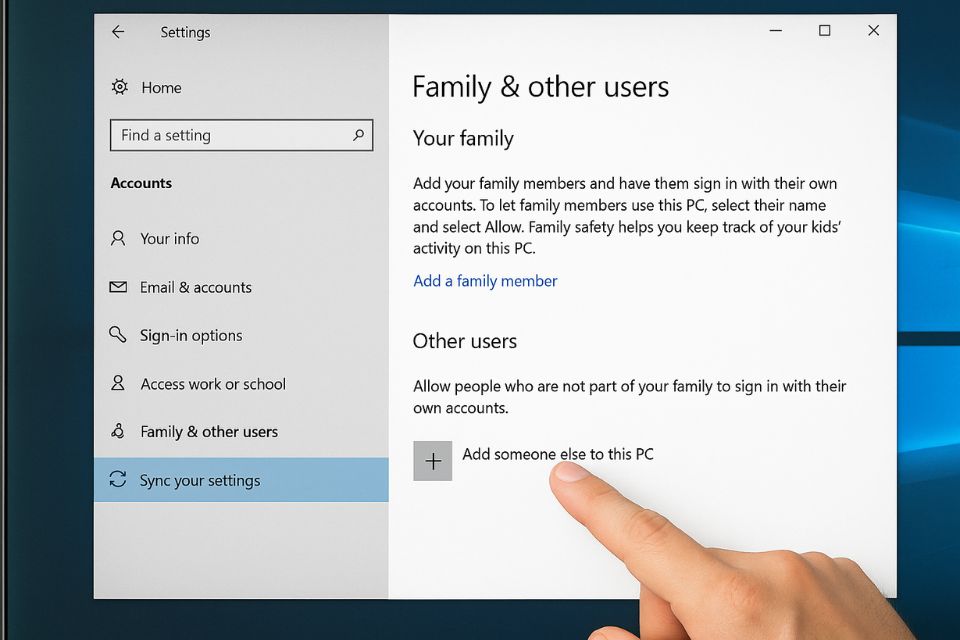Image resolution: width=960 pixels, height=640 pixels.
Task: Navigate to Sign-in options
Action: coord(191,336)
